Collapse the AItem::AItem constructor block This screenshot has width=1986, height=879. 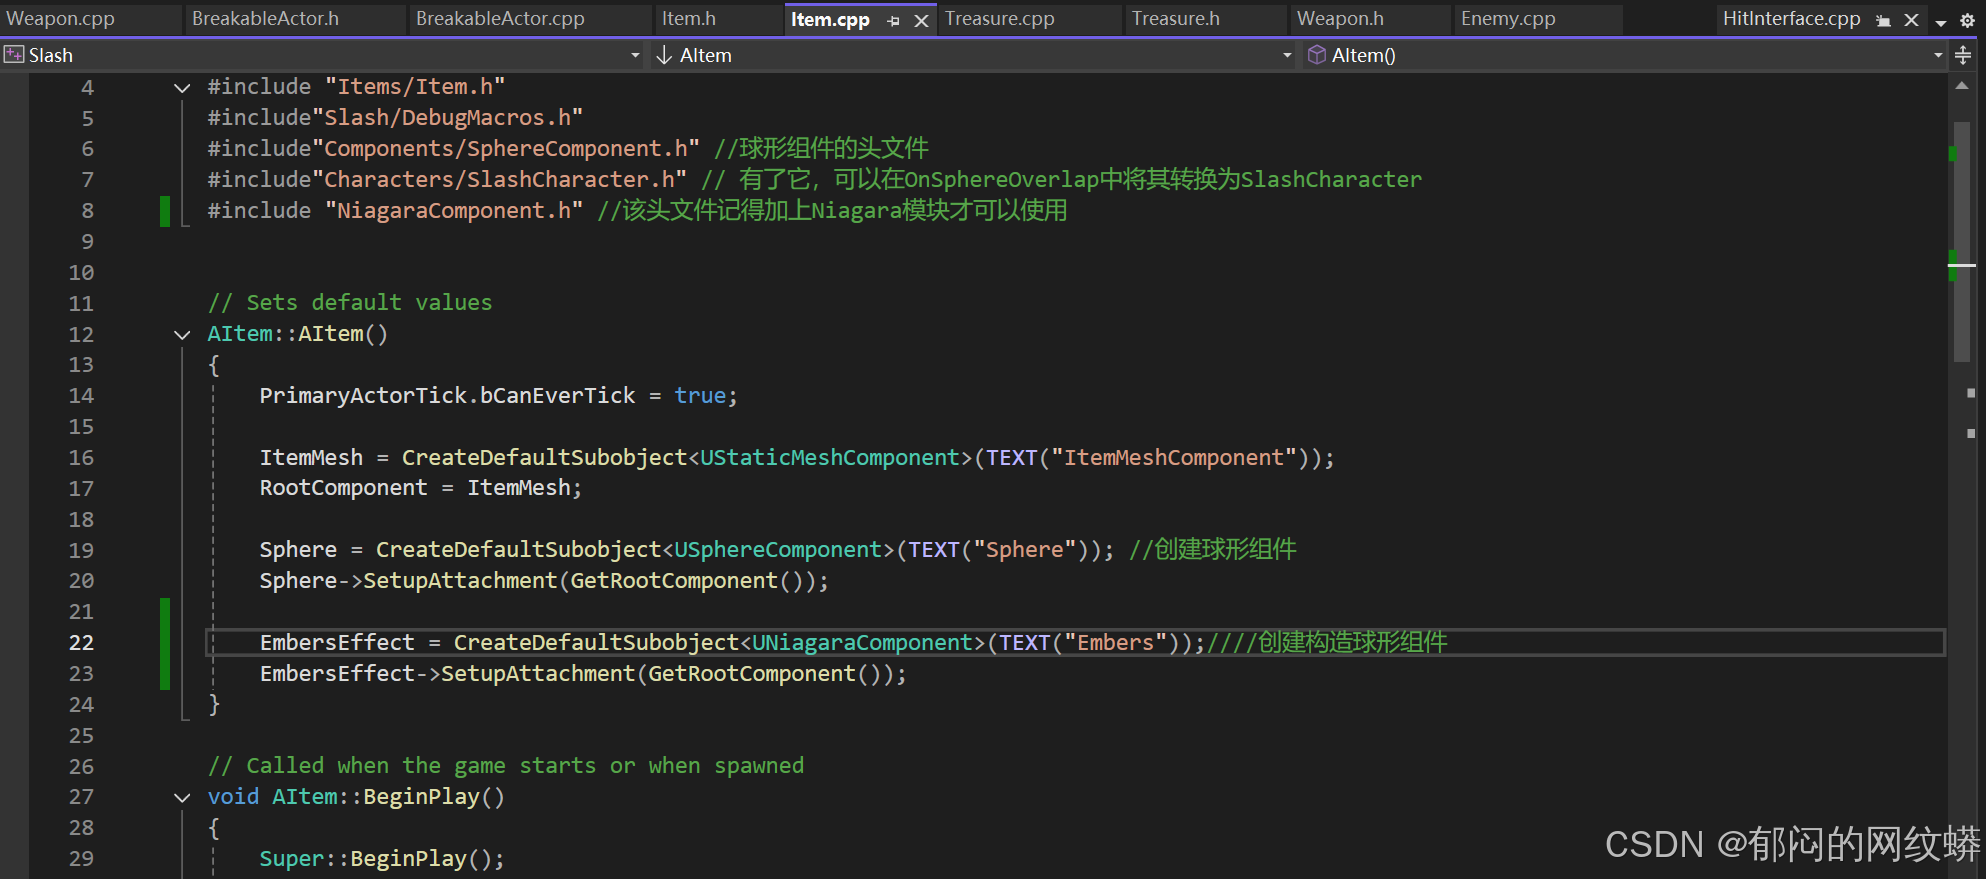click(x=182, y=335)
